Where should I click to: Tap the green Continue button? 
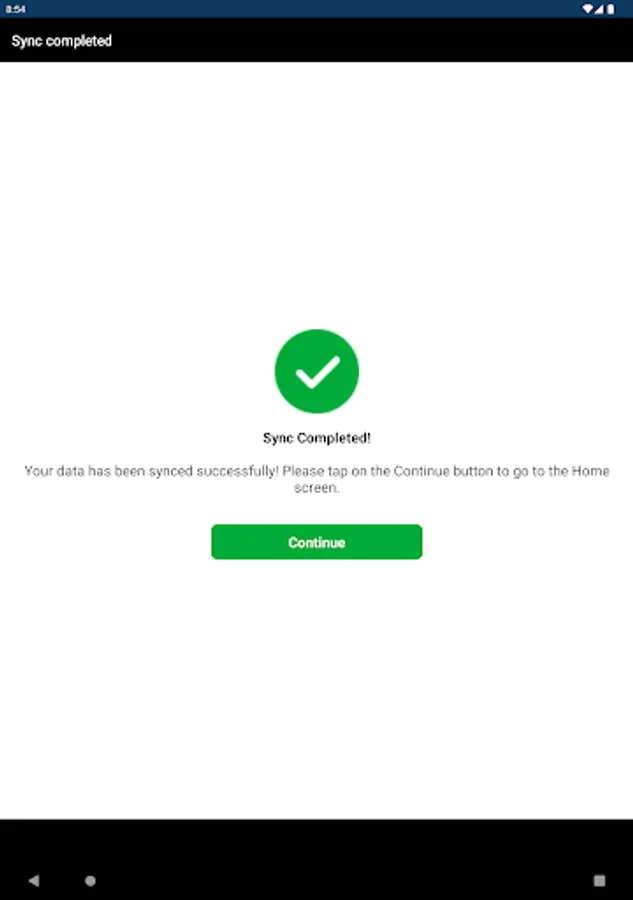(x=316, y=541)
